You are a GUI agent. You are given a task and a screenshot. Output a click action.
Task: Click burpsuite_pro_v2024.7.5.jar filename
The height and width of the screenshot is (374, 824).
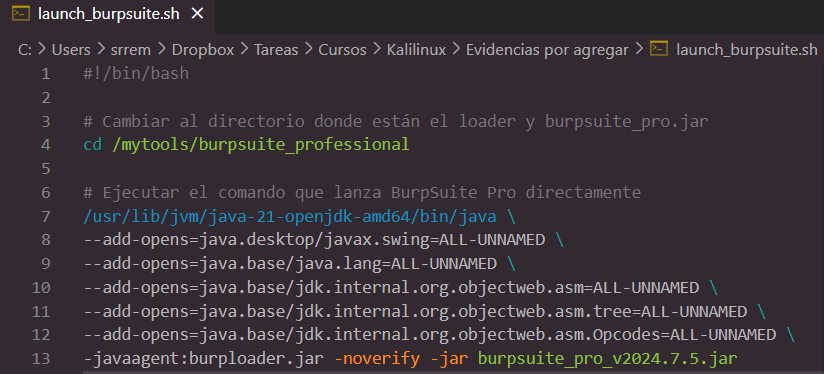[607, 359]
